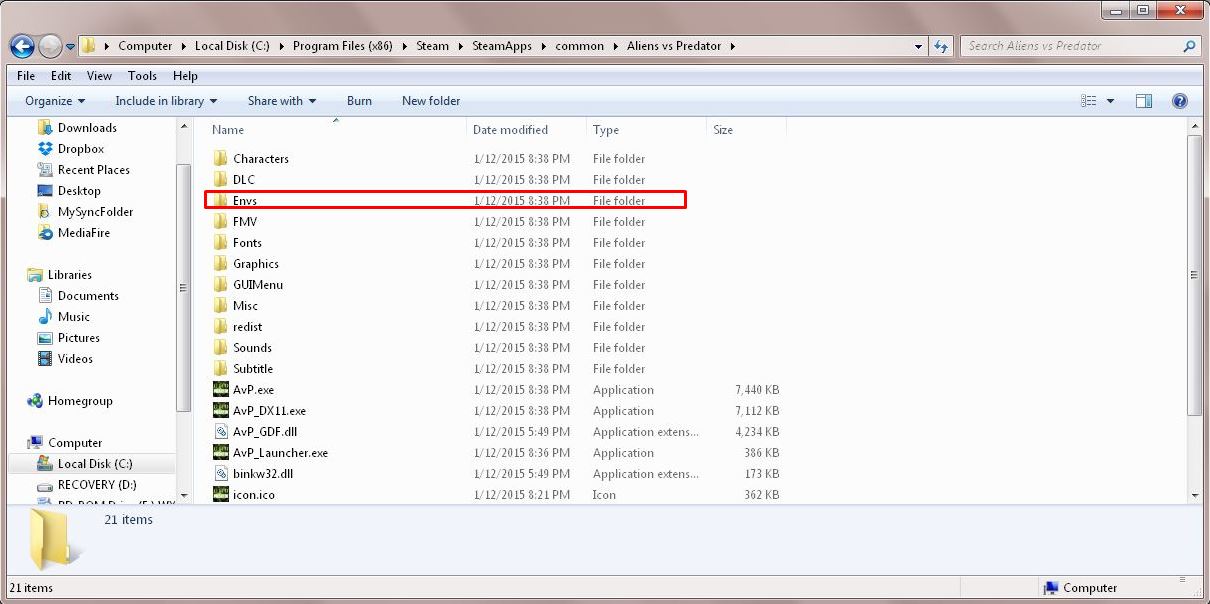Select Dropbox in navigation pane

(x=80, y=149)
